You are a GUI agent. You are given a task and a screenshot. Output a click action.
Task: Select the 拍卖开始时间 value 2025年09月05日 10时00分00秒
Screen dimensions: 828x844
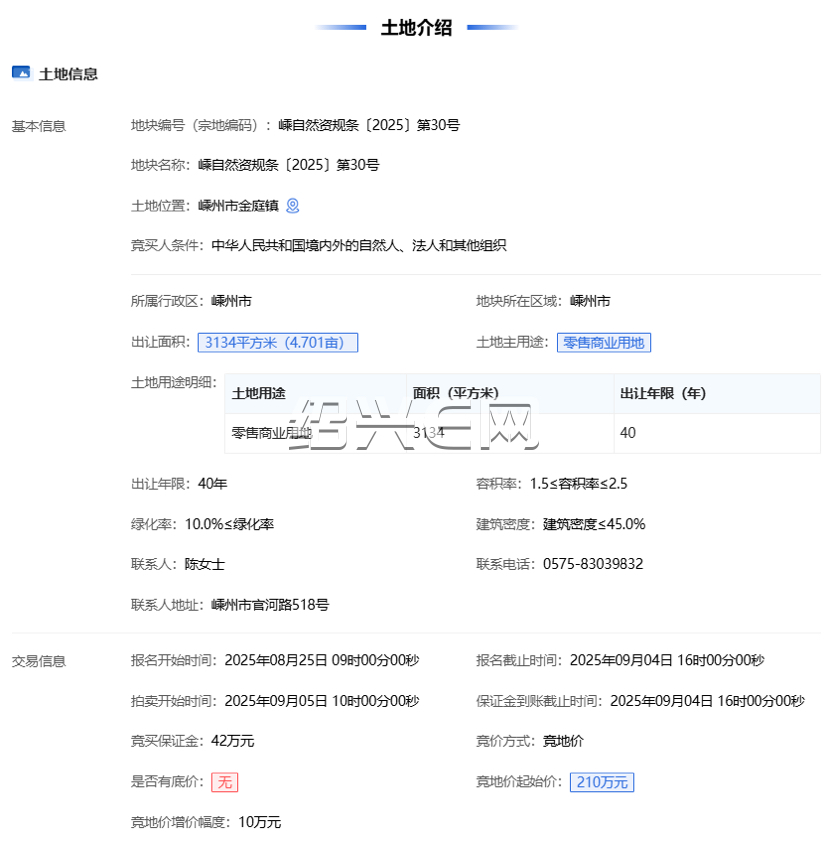[322, 701]
